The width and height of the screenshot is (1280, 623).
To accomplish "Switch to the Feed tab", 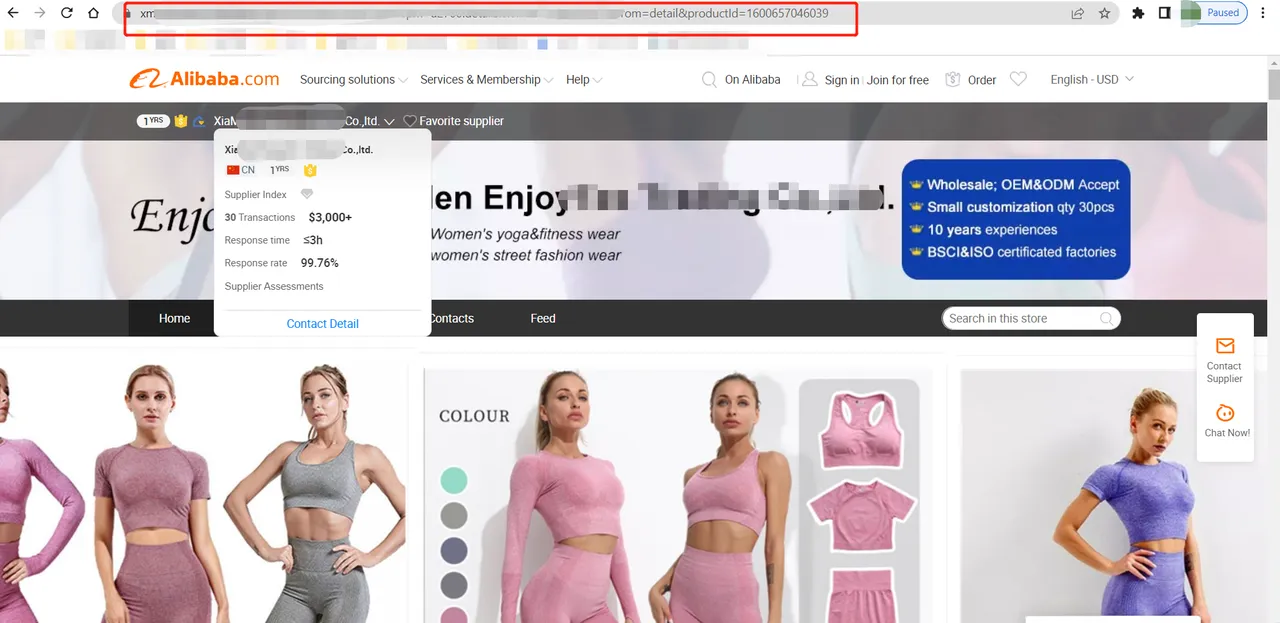I will (542, 318).
